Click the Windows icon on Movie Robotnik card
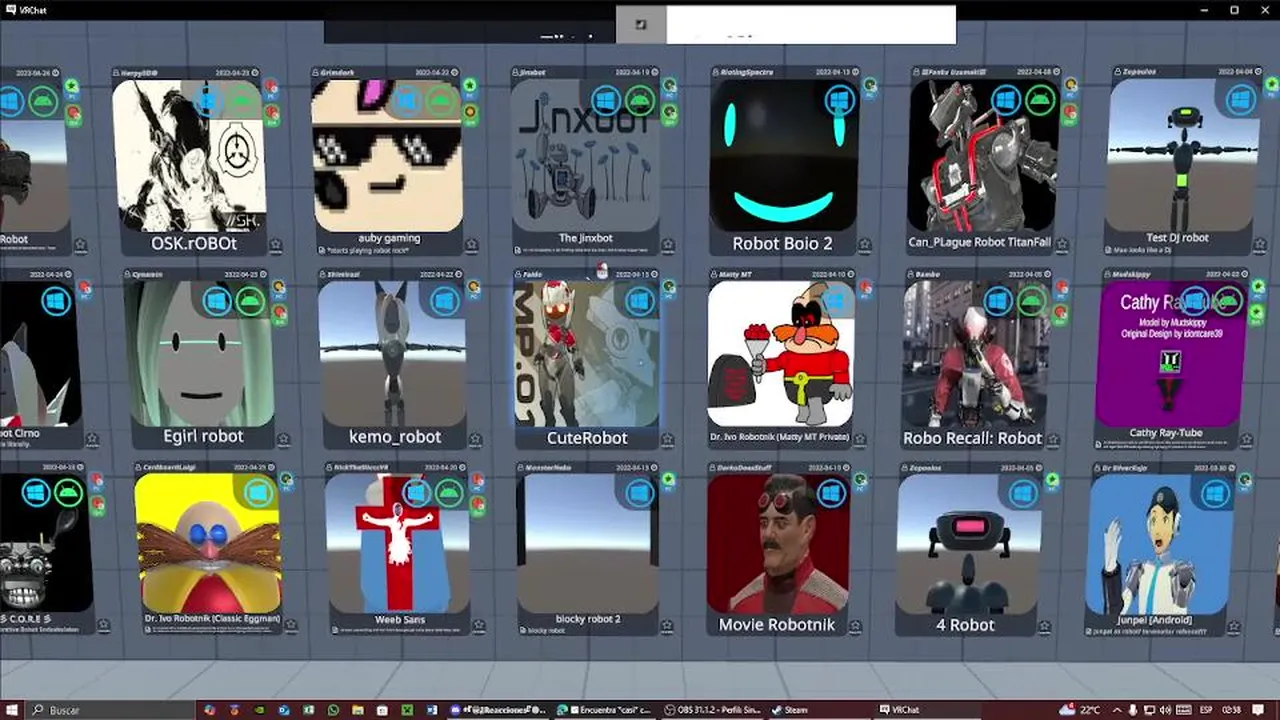Image resolution: width=1280 pixels, height=720 pixels. pos(831,493)
